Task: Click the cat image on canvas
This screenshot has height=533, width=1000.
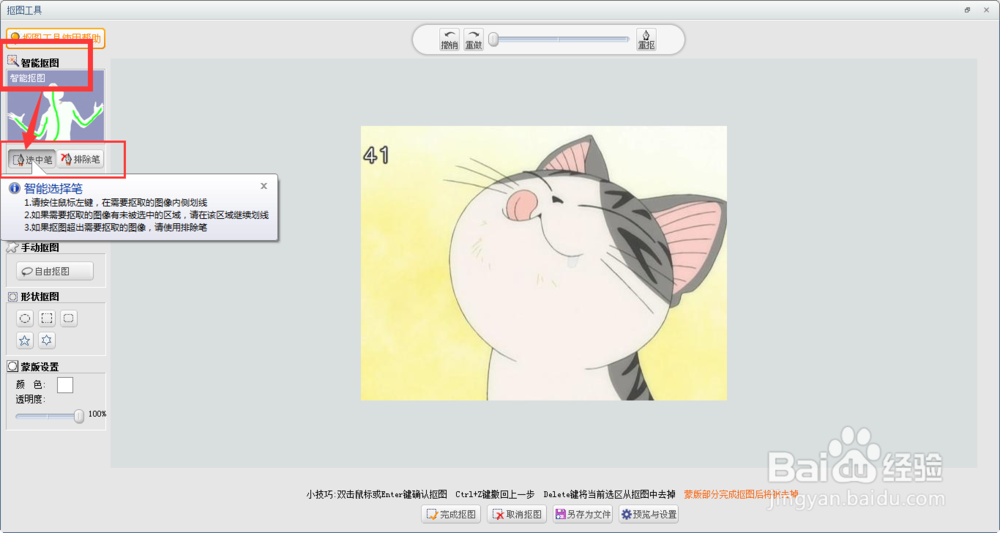Action: pyautogui.click(x=544, y=263)
